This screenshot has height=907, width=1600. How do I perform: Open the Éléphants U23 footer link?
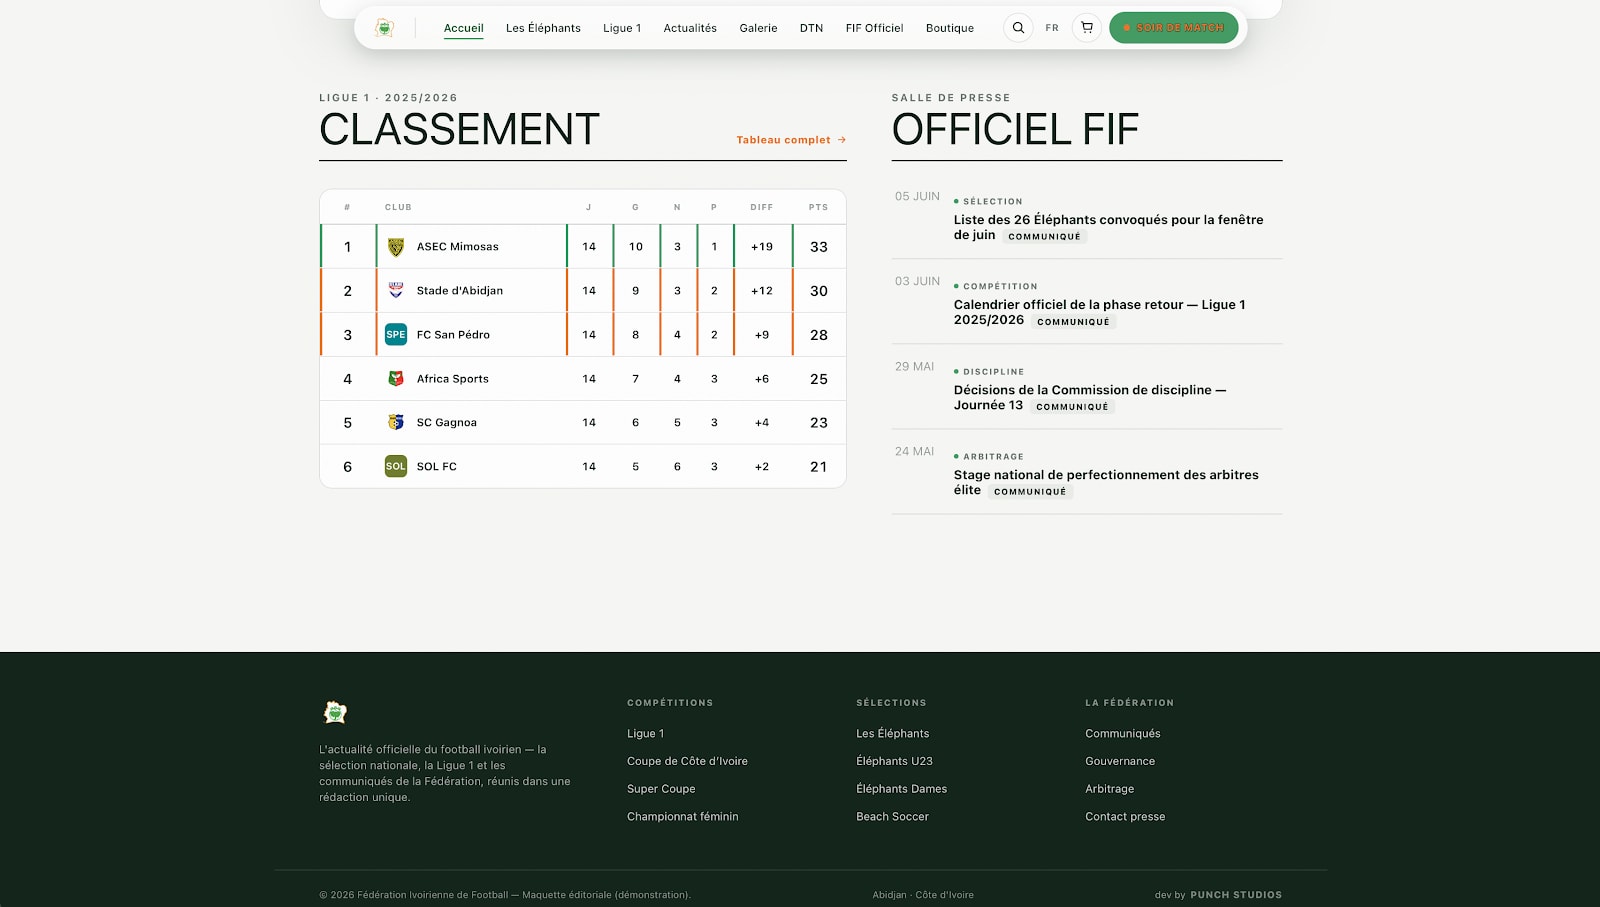[894, 761]
